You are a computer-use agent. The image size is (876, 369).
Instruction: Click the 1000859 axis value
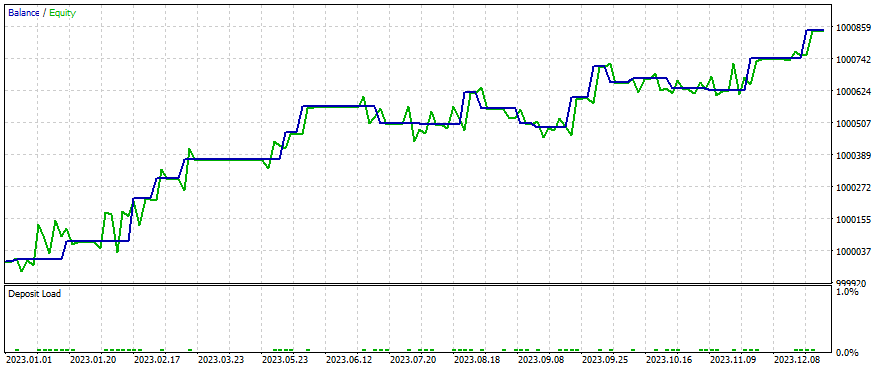pyautogui.click(x=853, y=27)
